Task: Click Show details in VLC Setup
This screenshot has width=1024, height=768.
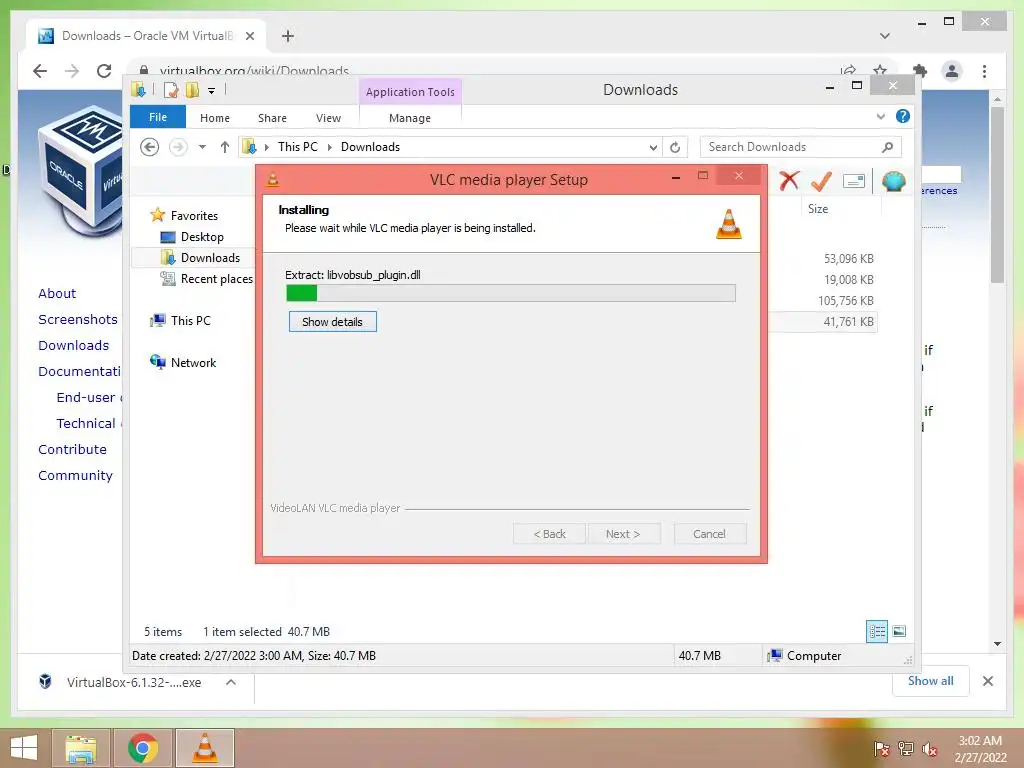Action: 332,322
